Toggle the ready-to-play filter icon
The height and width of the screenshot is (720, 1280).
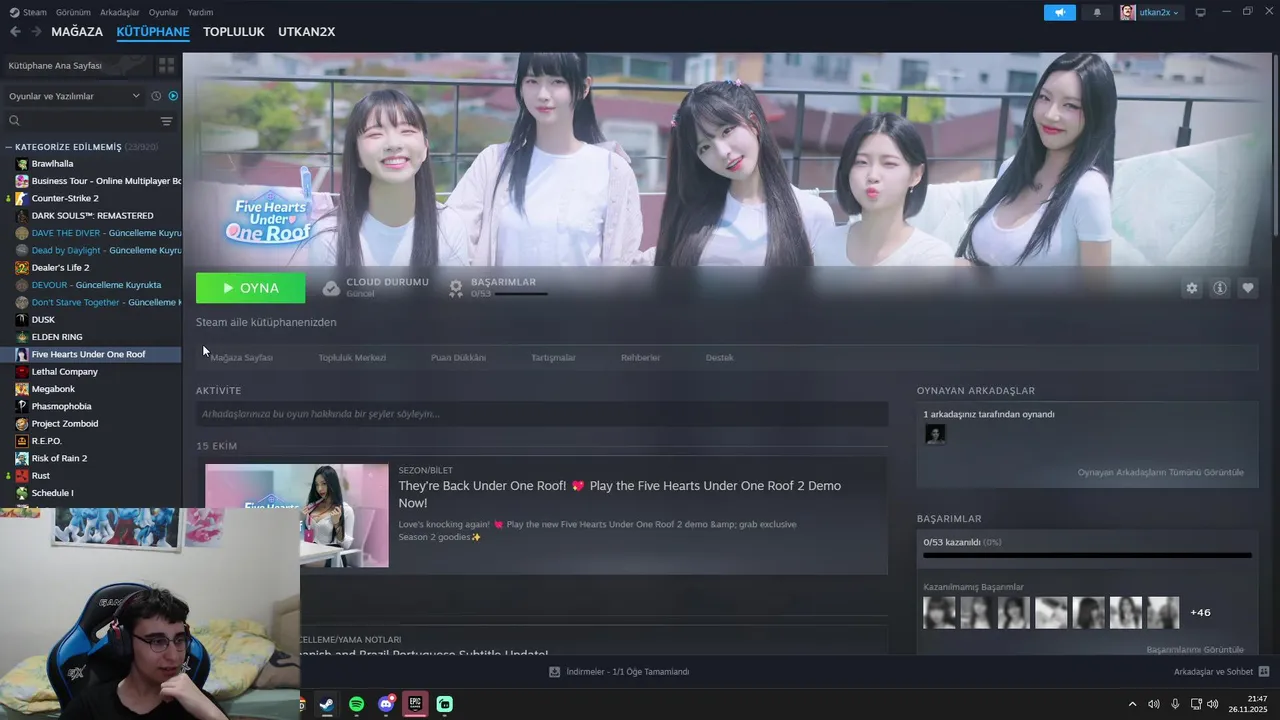pyautogui.click(x=173, y=96)
